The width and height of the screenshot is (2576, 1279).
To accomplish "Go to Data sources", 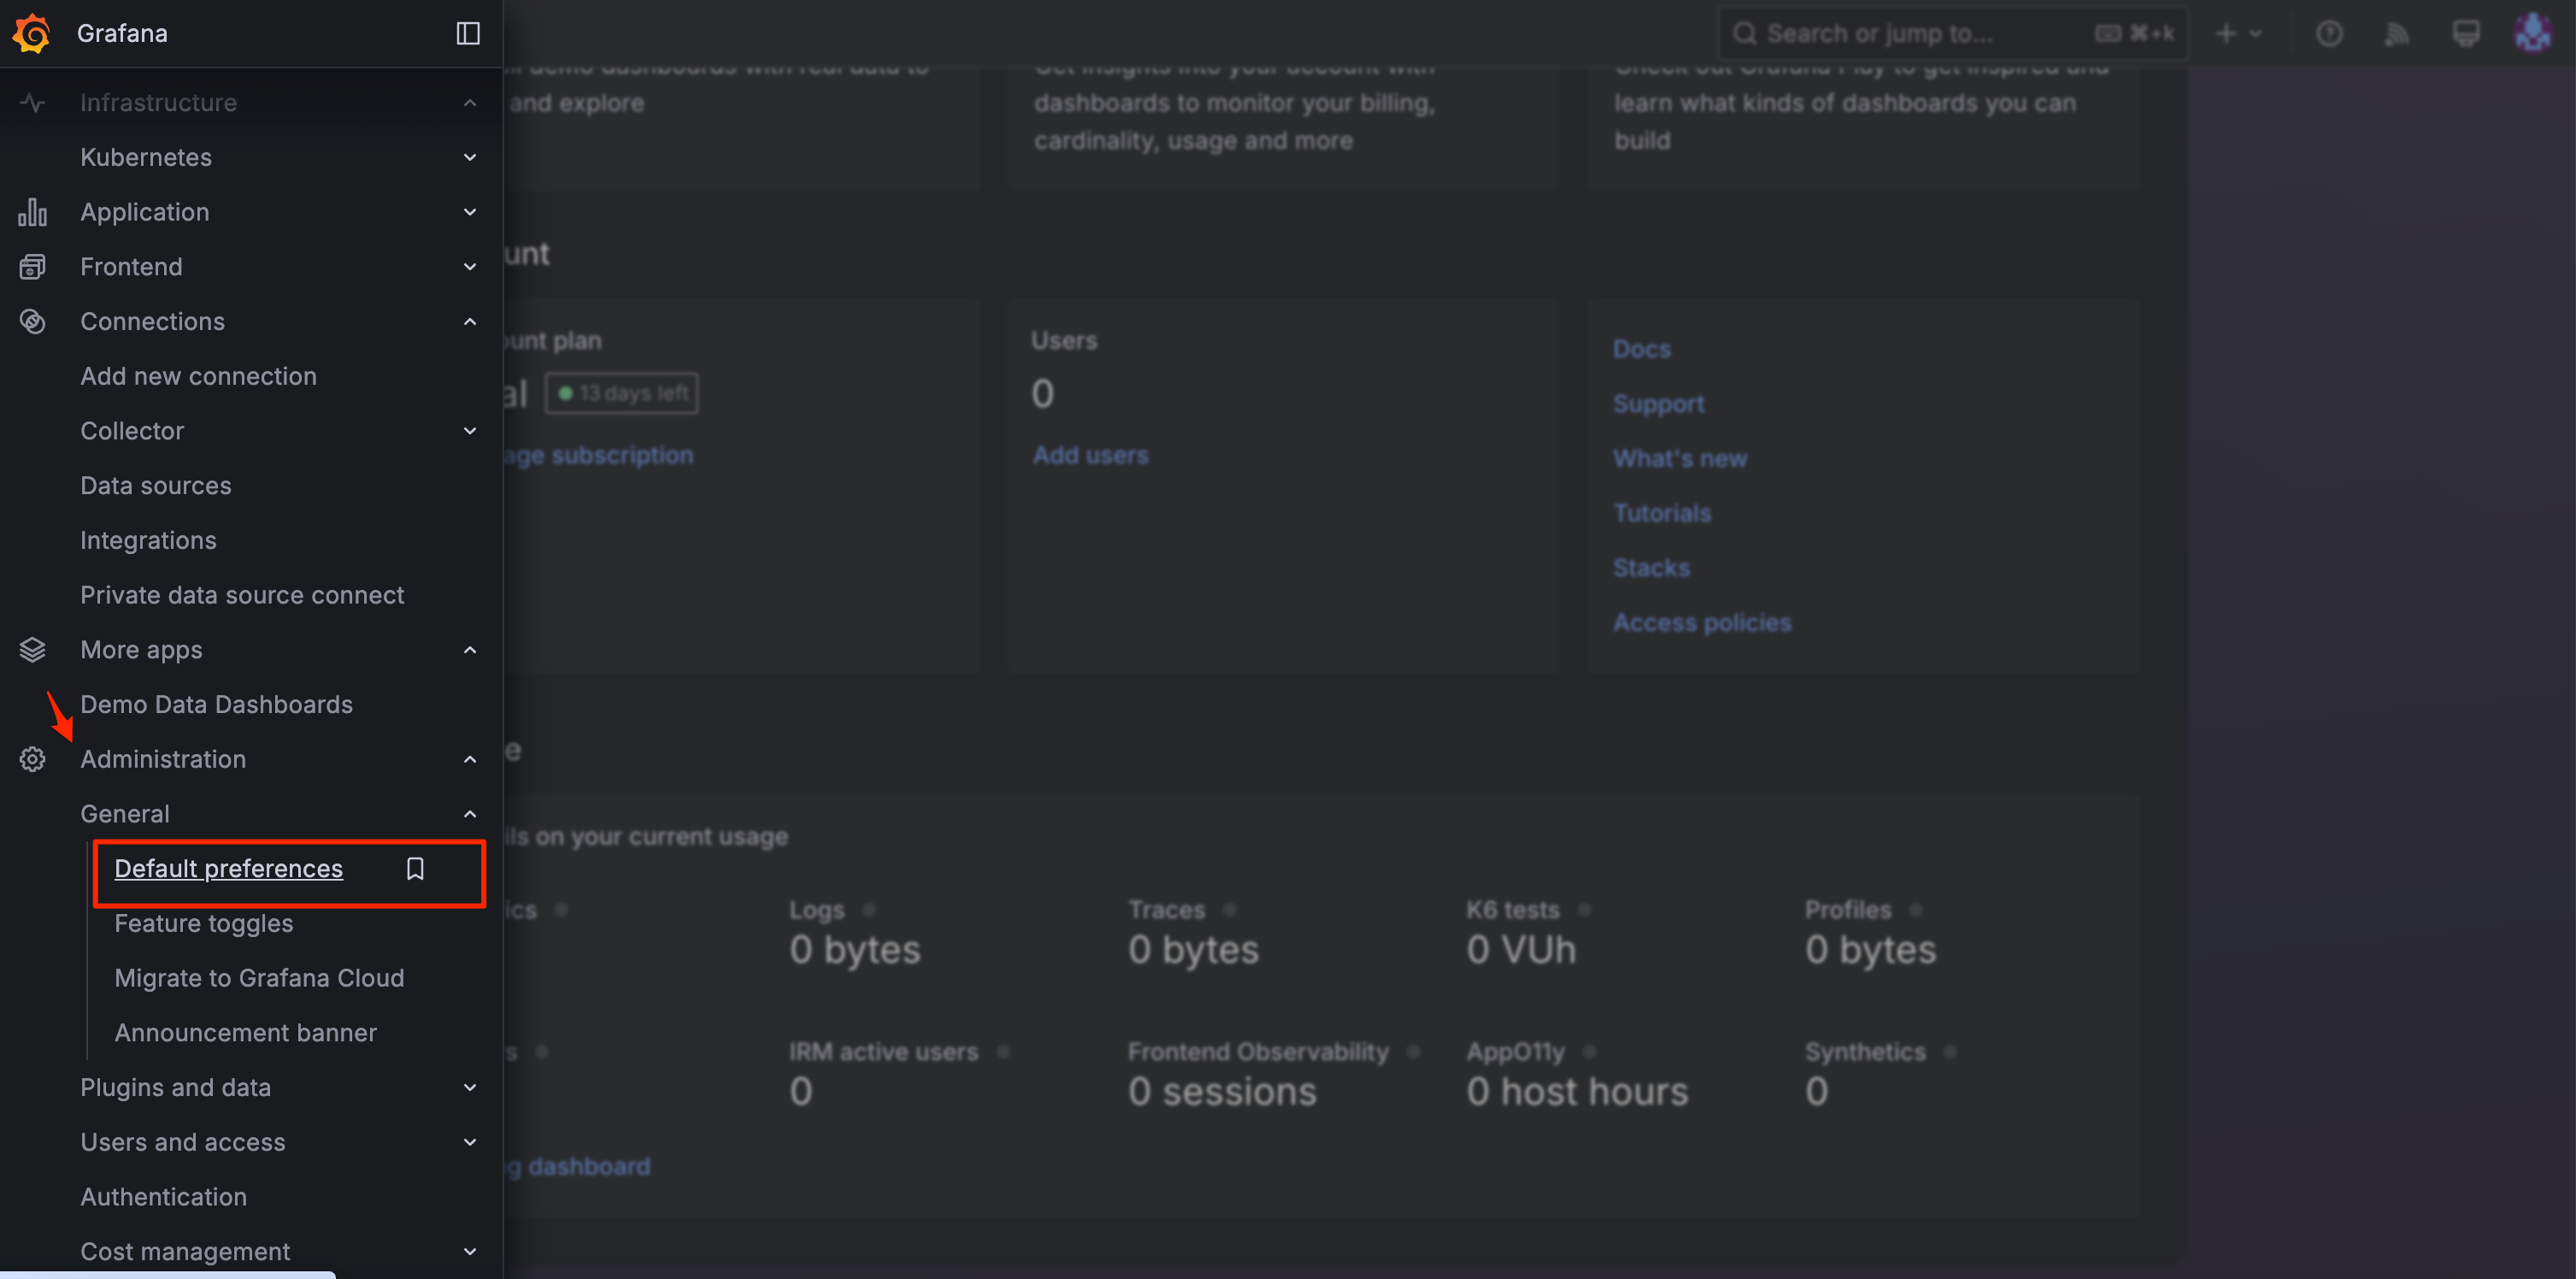I will coord(156,486).
